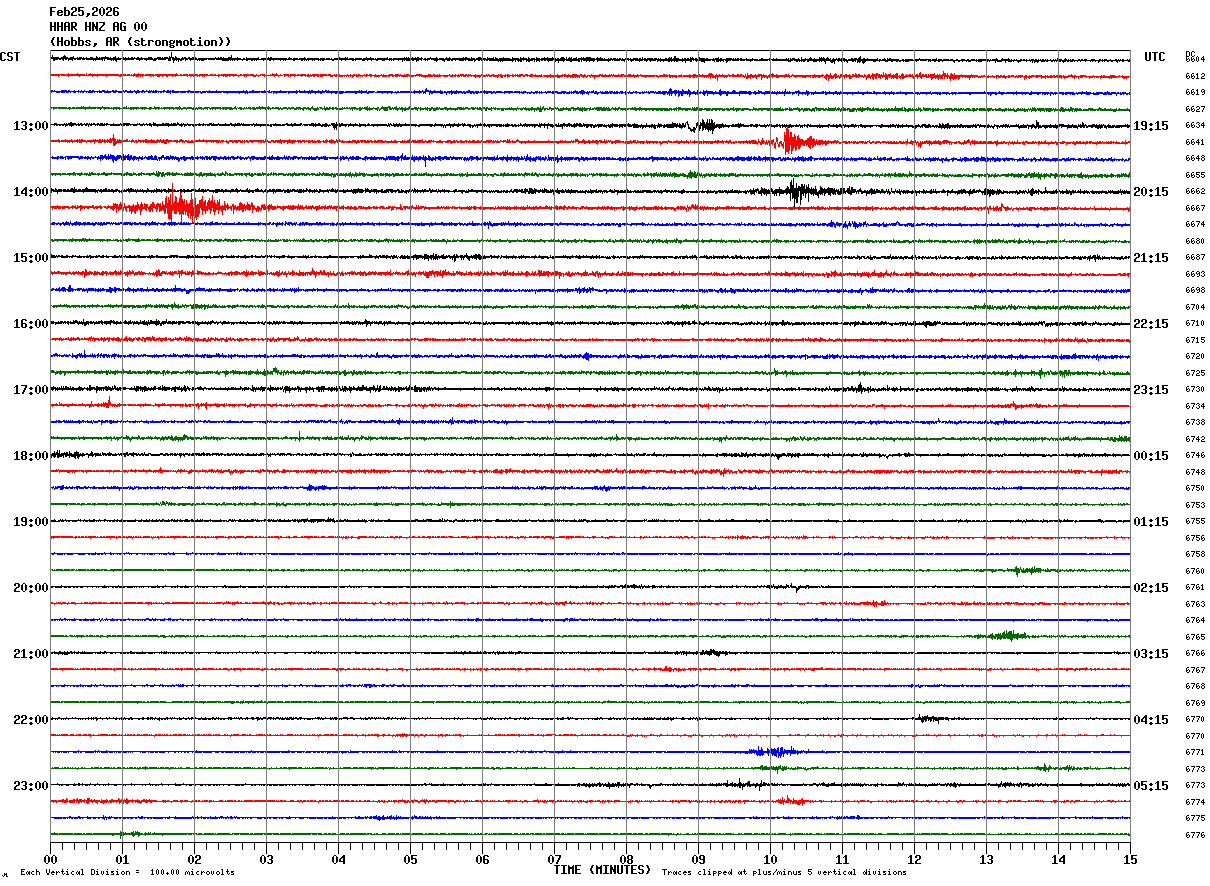
Task: Click the DC offset value 6641
Action: pyautogui.click(x=1195, y=142)
